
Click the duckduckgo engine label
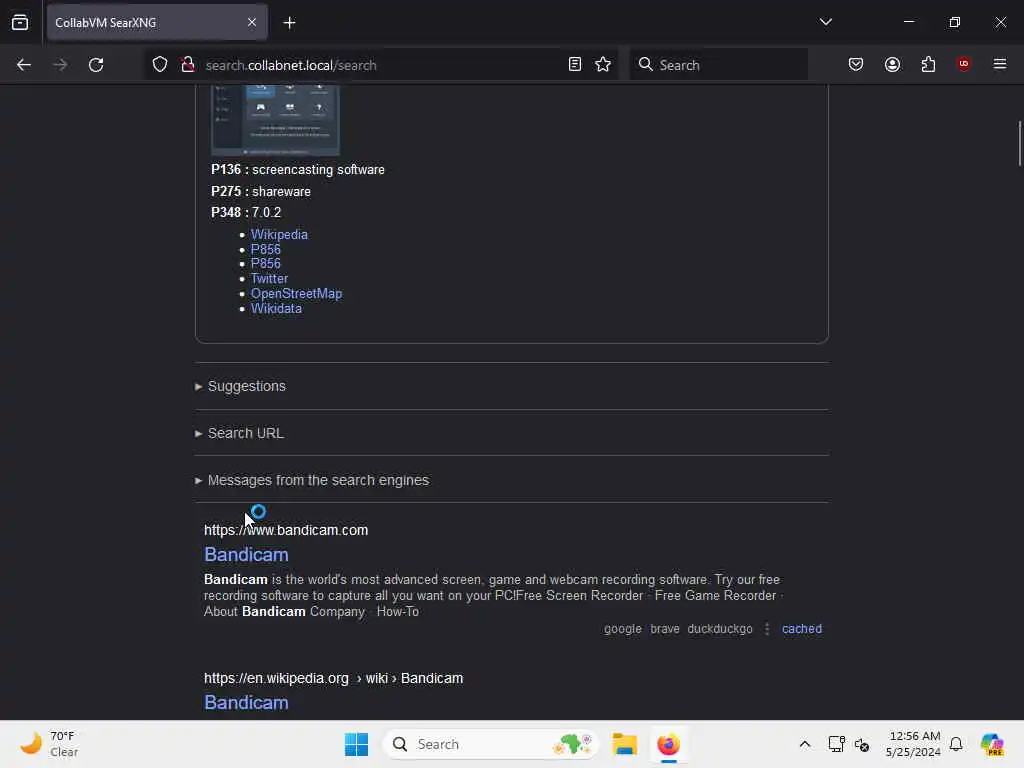pyautogui.click(x=720, y=629)
